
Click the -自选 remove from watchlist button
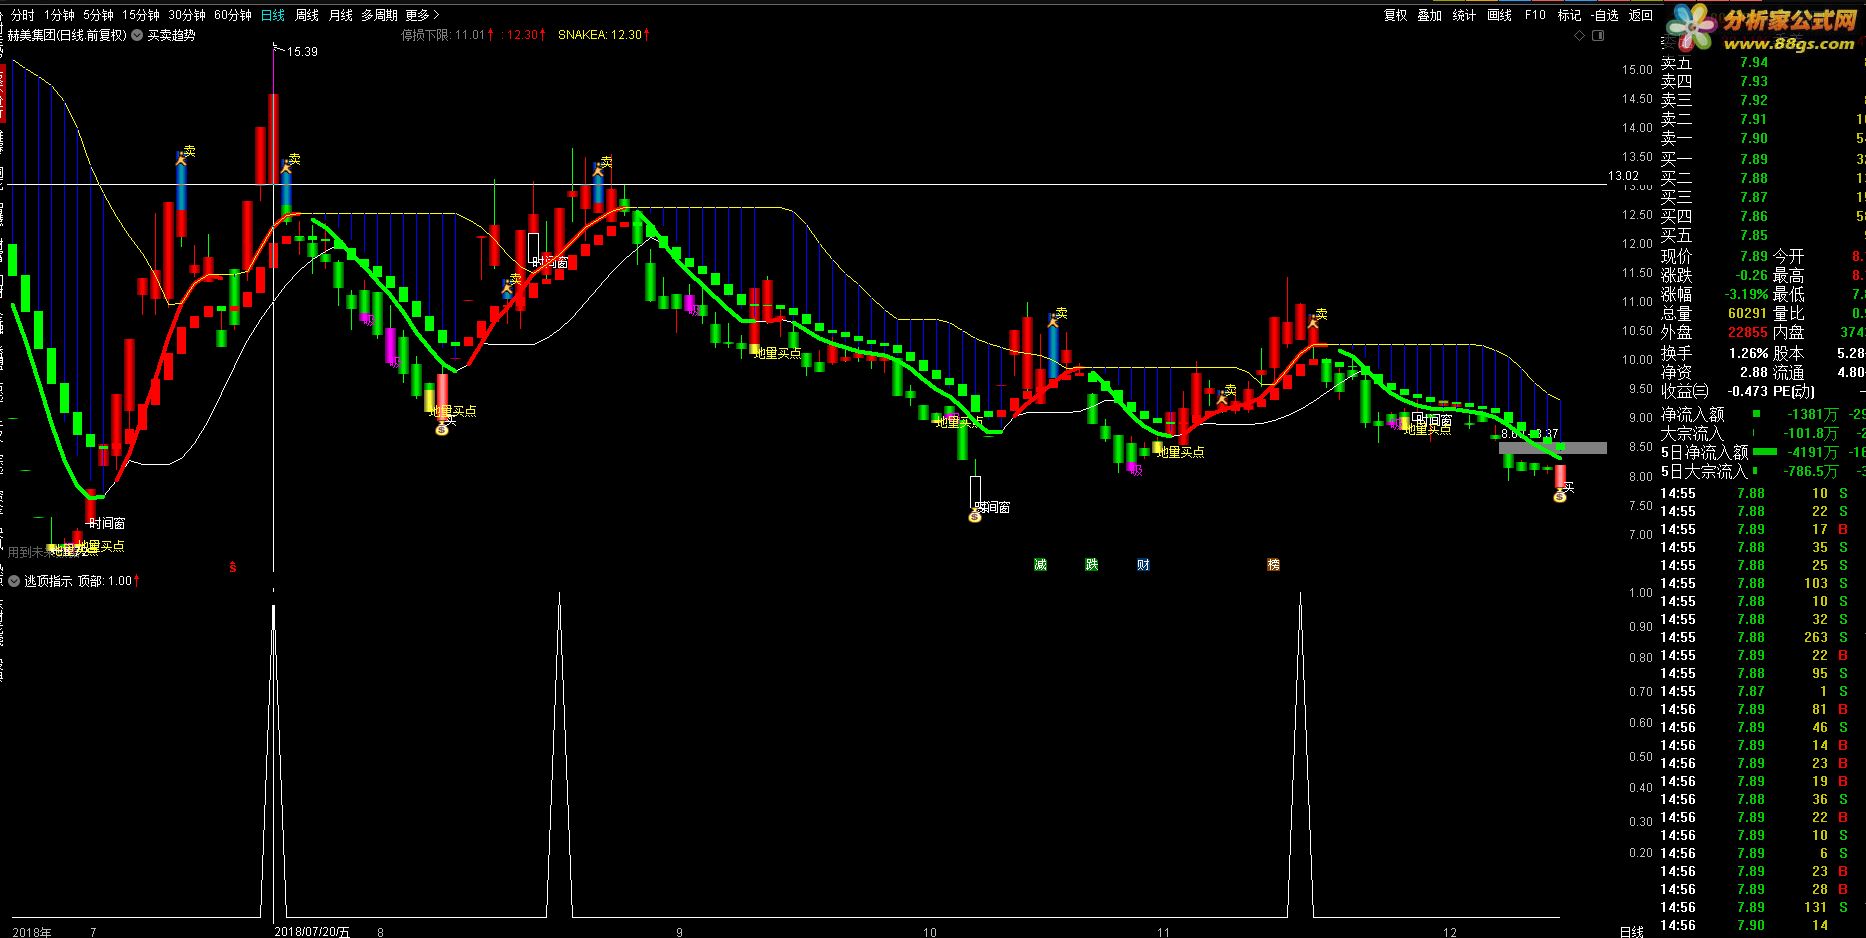click(x=1605, y=15)
